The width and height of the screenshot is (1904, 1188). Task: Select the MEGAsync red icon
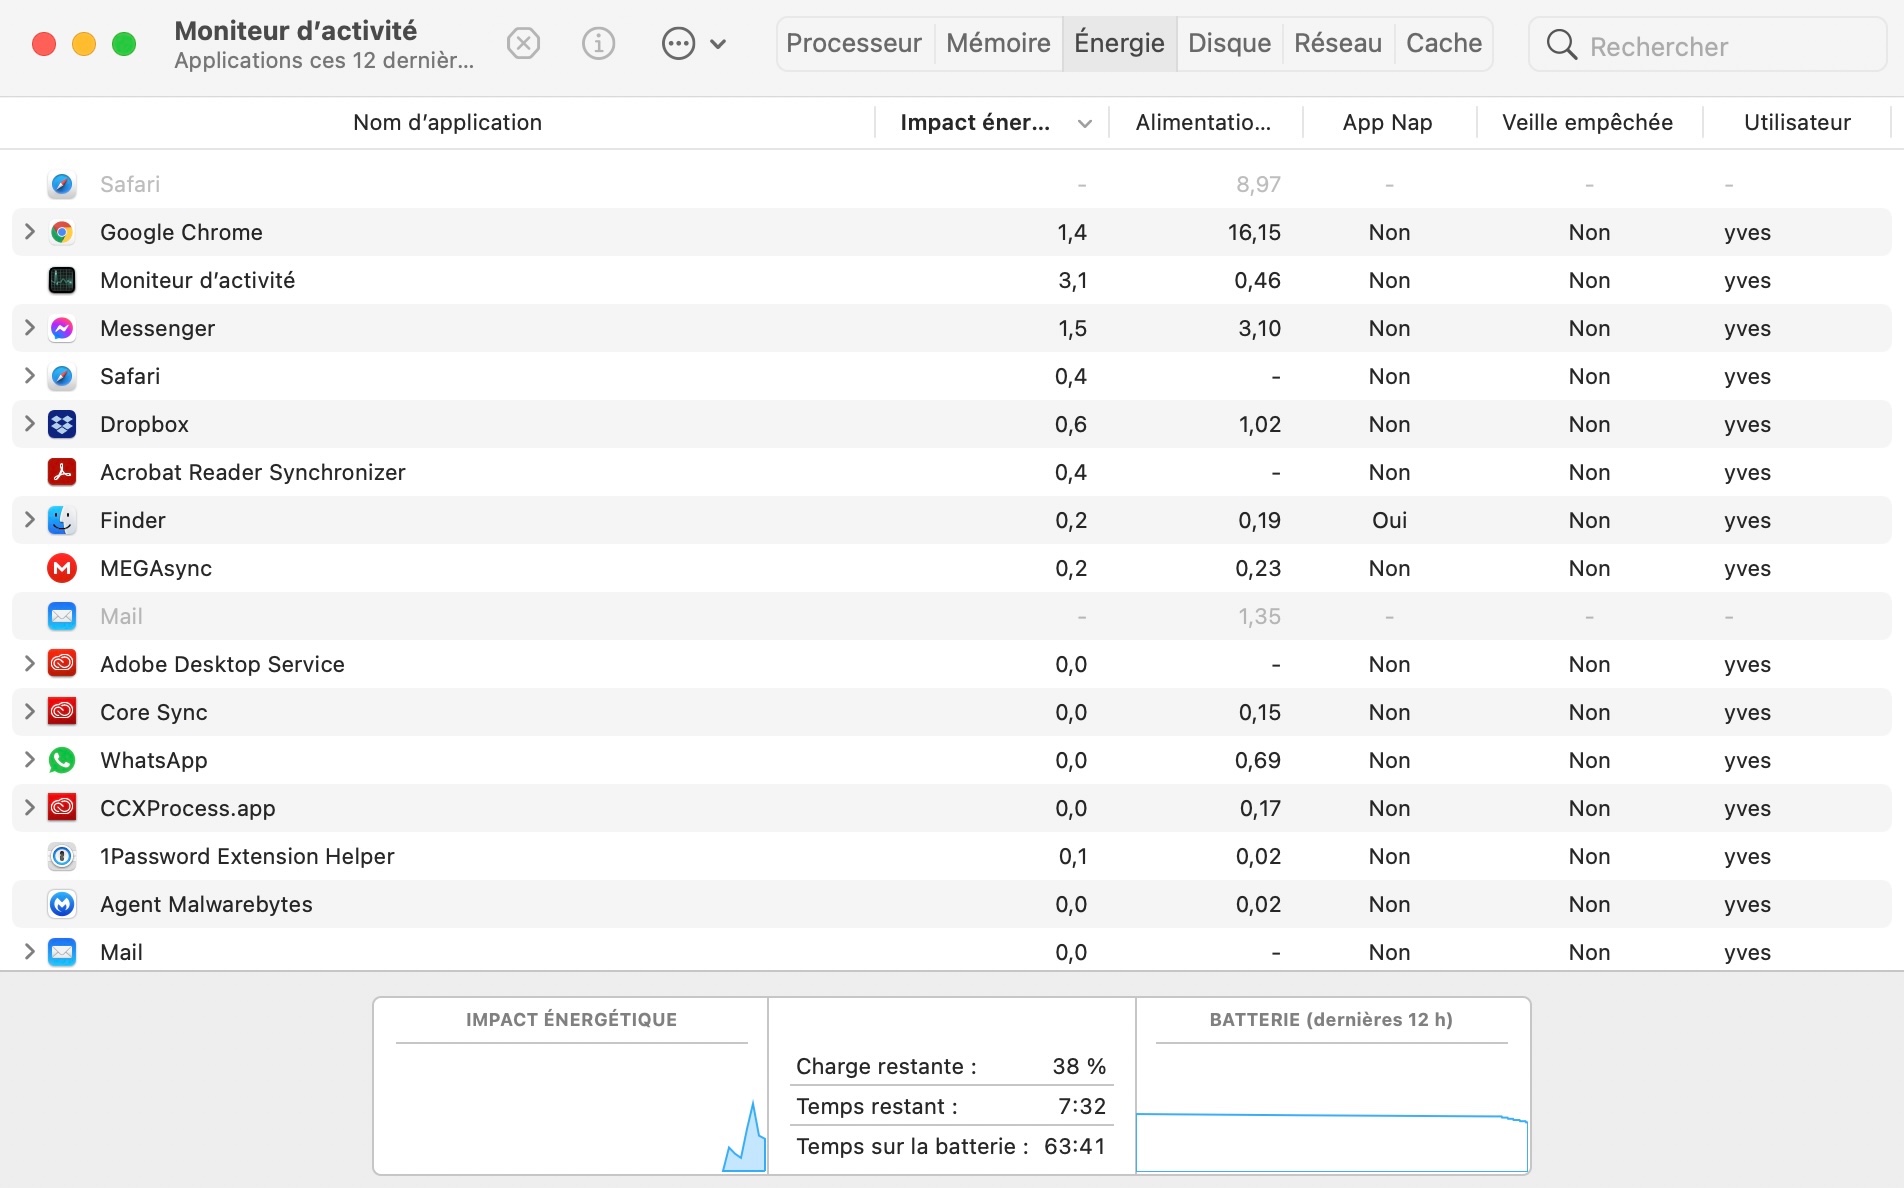(62, 568)
